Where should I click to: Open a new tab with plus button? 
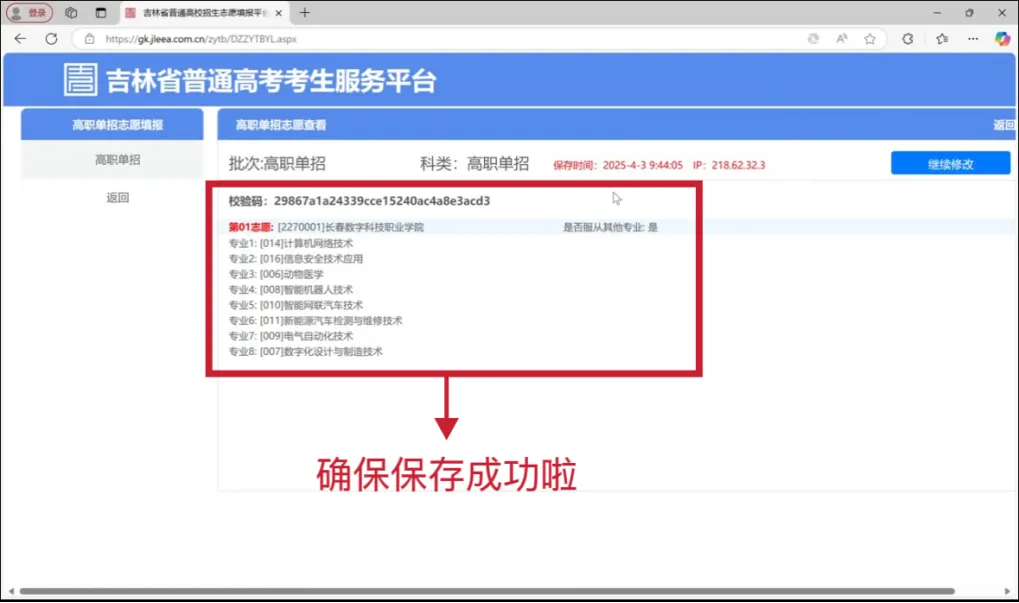(x=305, y=13)
